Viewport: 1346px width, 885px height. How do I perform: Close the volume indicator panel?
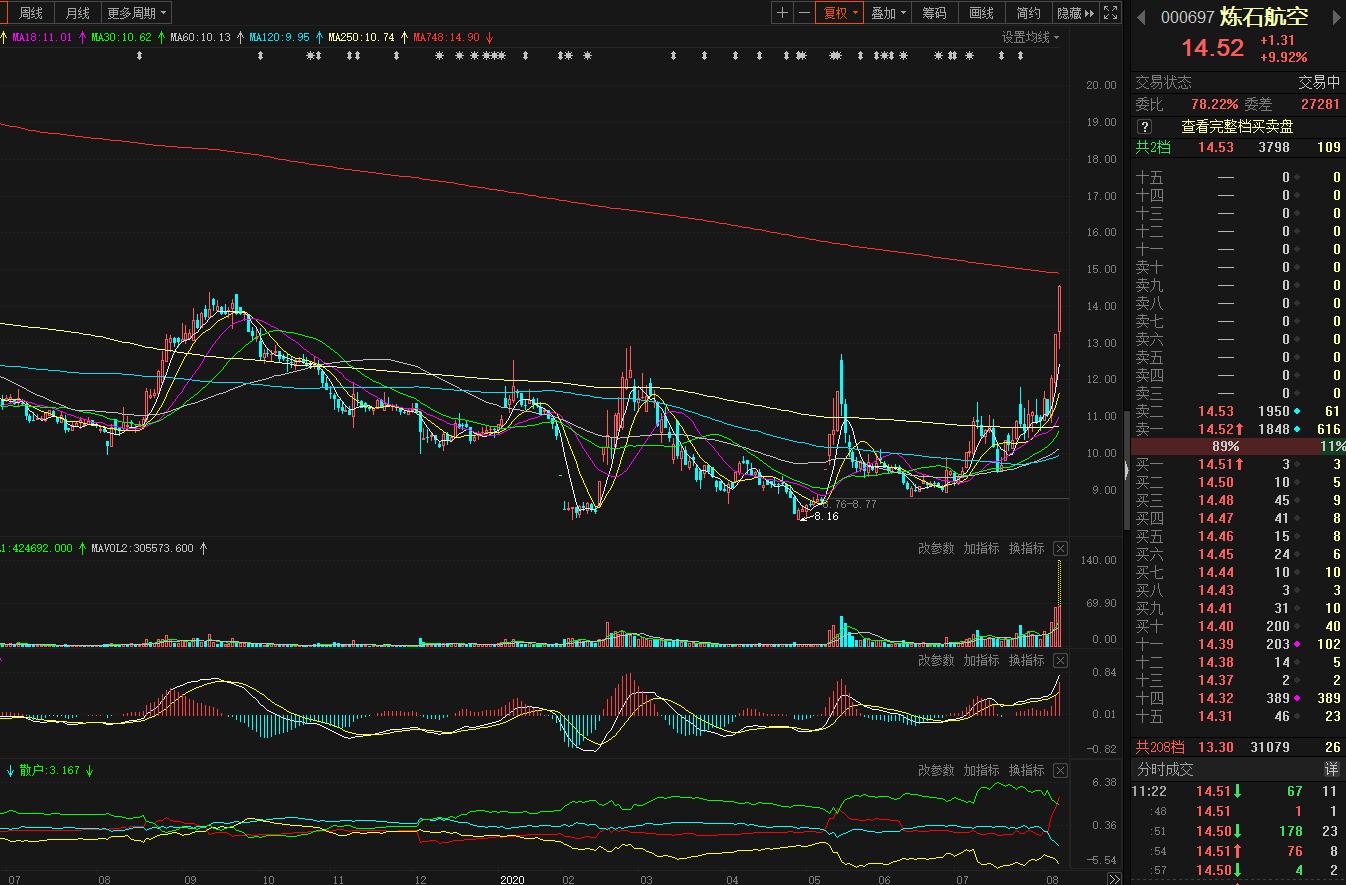[x=1060, y=549]
